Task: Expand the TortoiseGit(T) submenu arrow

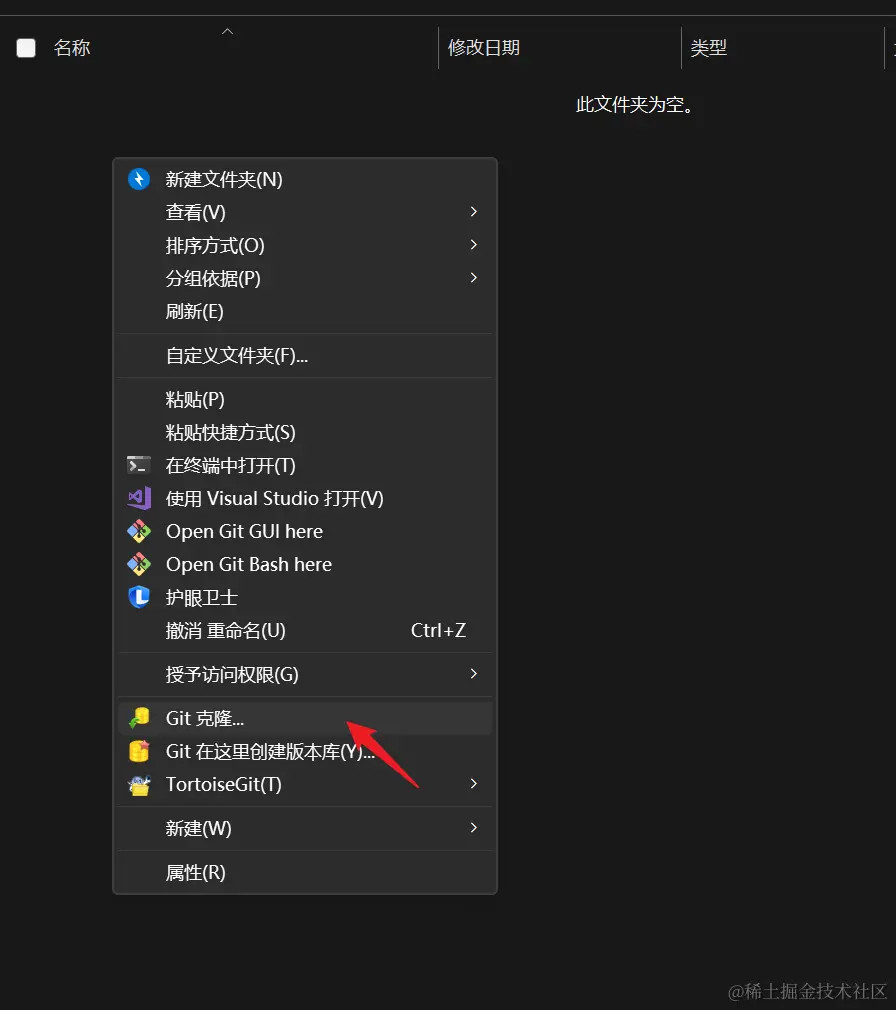Action: [x=473, y=784]
